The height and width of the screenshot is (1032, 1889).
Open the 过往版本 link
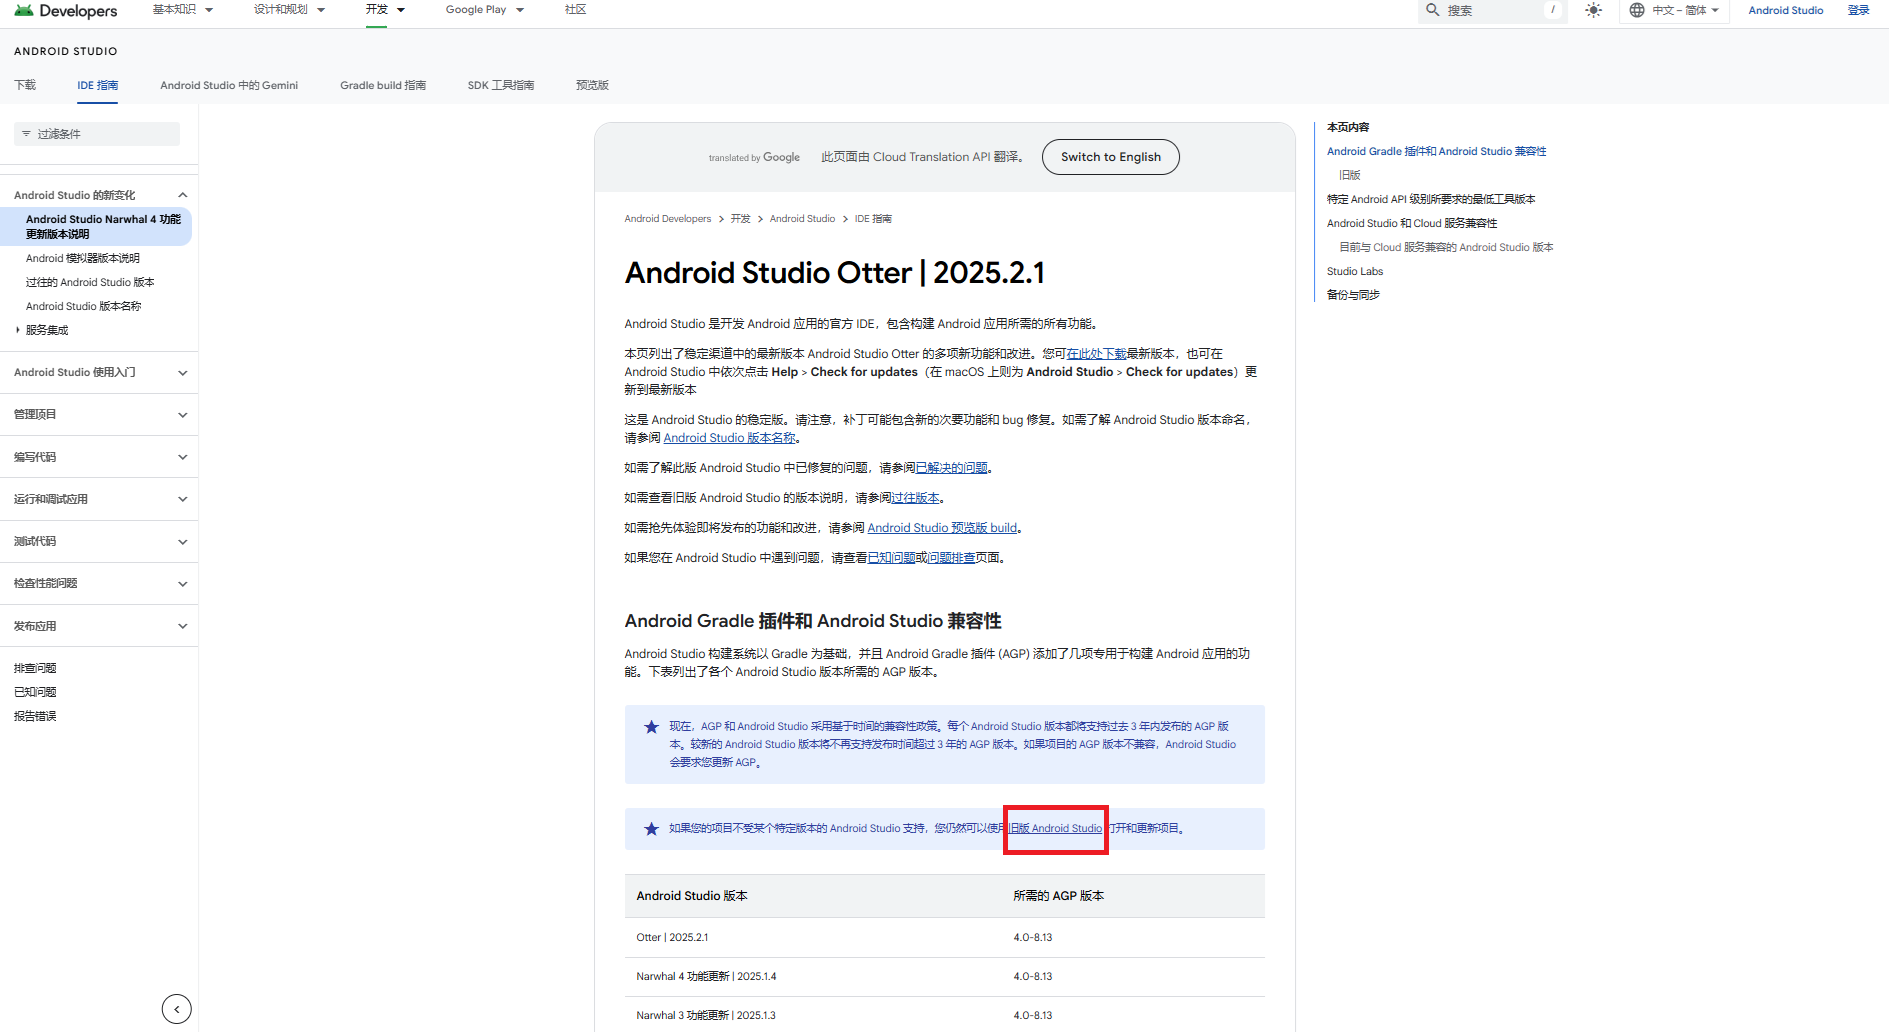coord(916,498)
